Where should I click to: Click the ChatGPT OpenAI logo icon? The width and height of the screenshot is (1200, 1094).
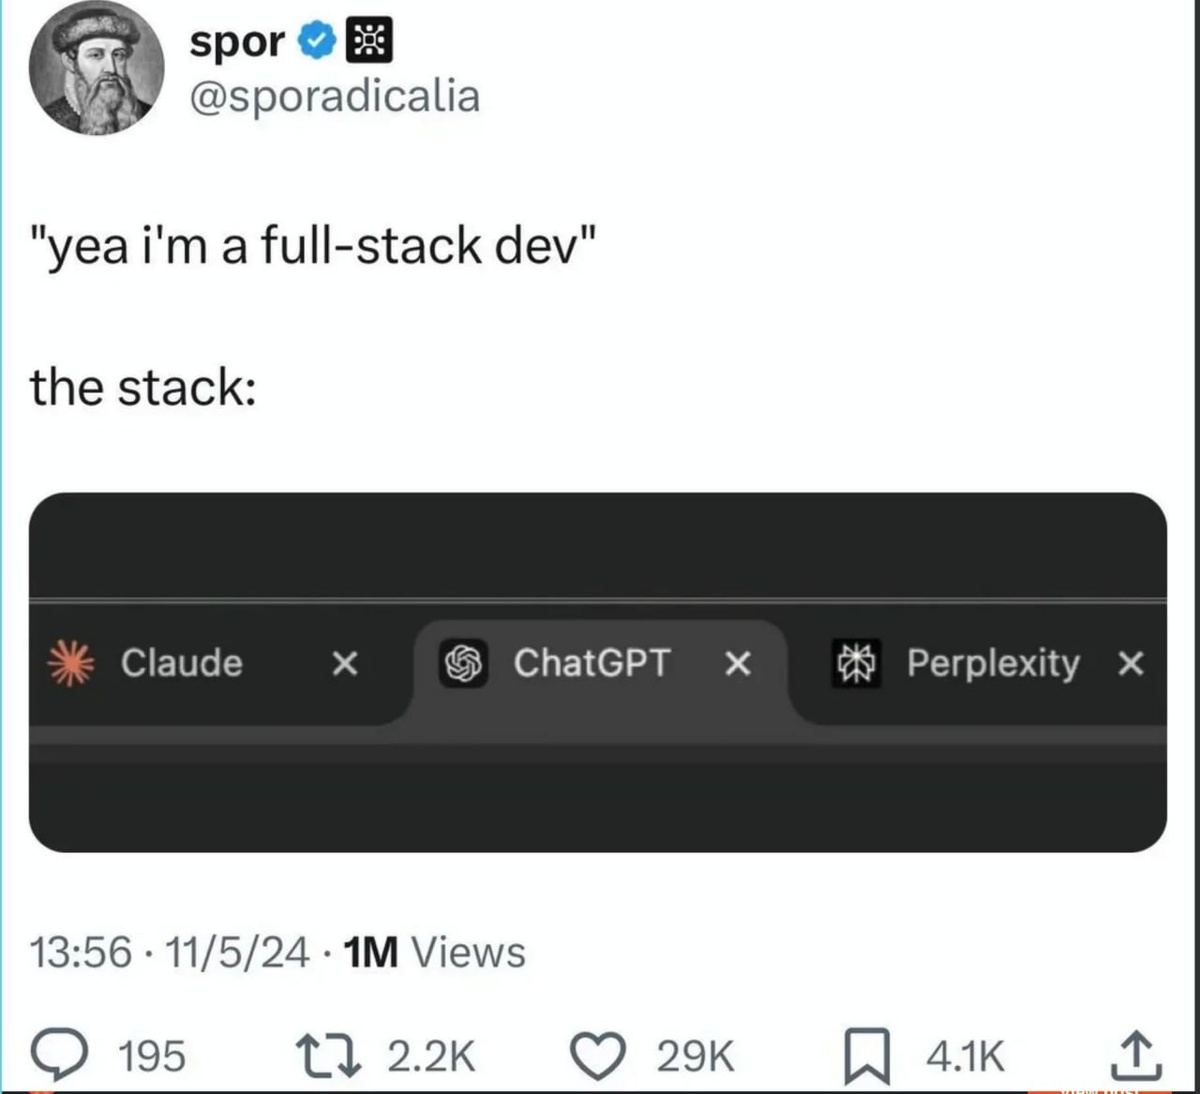click(464, 663)
